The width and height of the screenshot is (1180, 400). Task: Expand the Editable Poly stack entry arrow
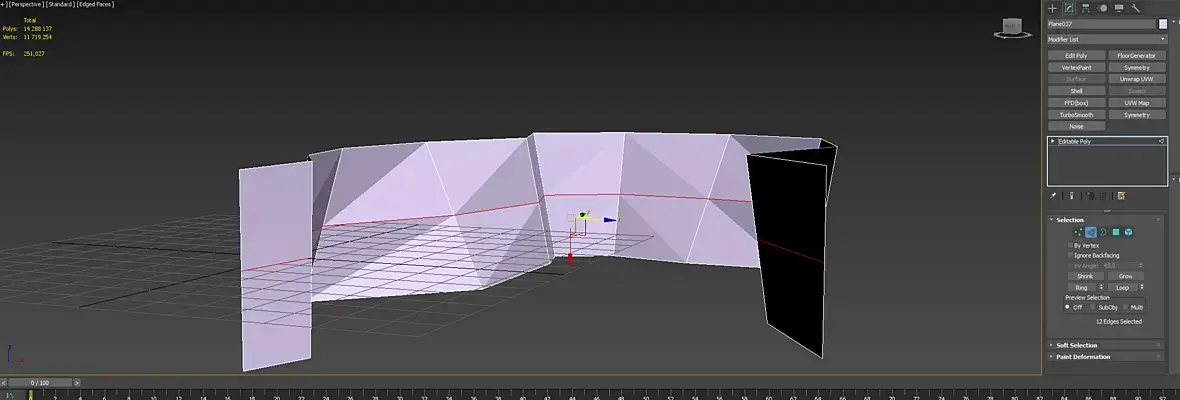pyautogui.click(x=1053, y=141)
